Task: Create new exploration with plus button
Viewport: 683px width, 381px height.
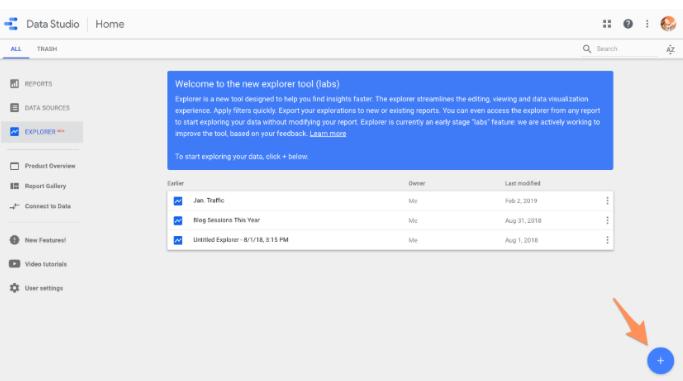Action: click(660, 361)
